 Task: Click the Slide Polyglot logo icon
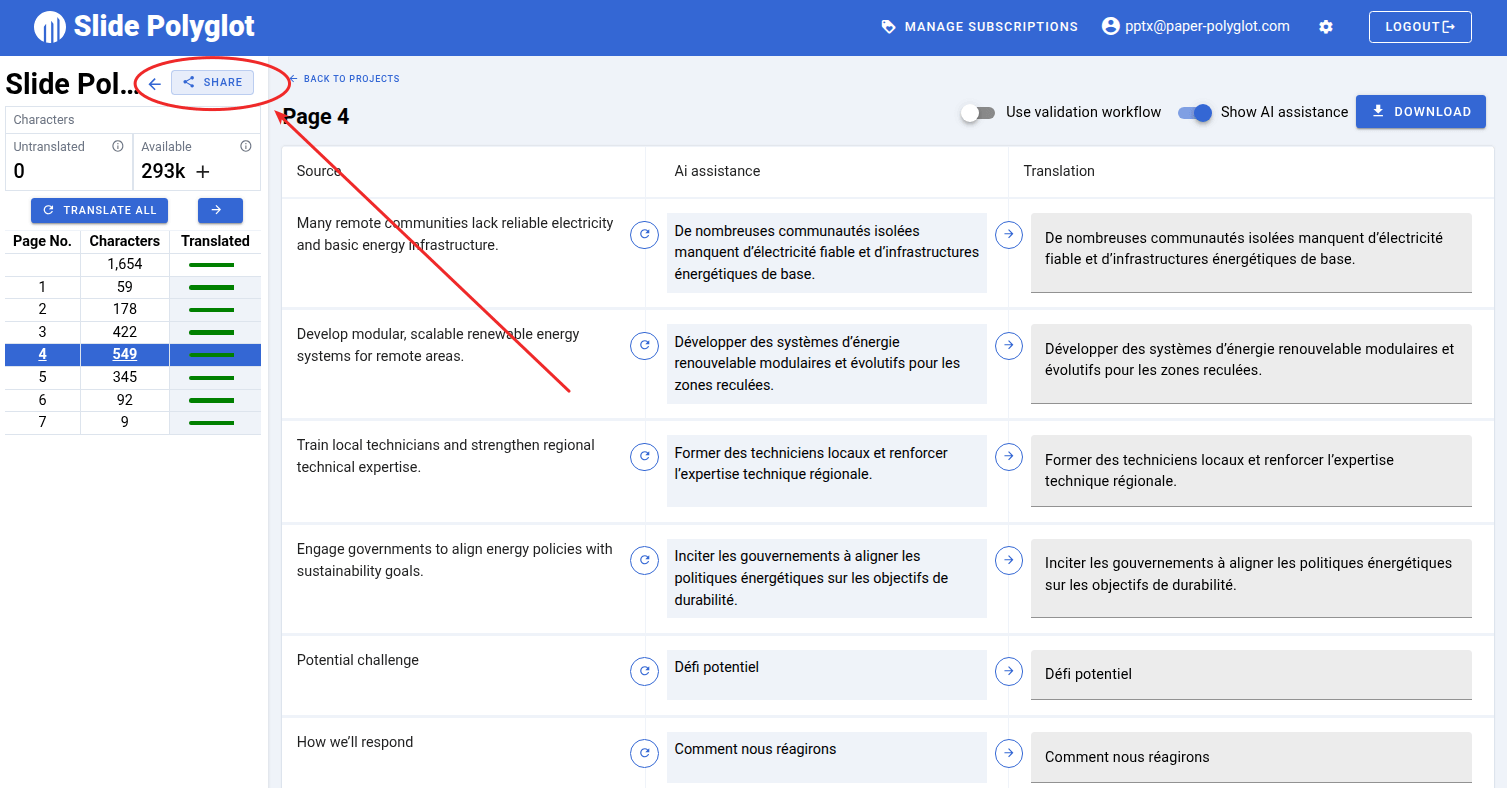pos(49,27)
